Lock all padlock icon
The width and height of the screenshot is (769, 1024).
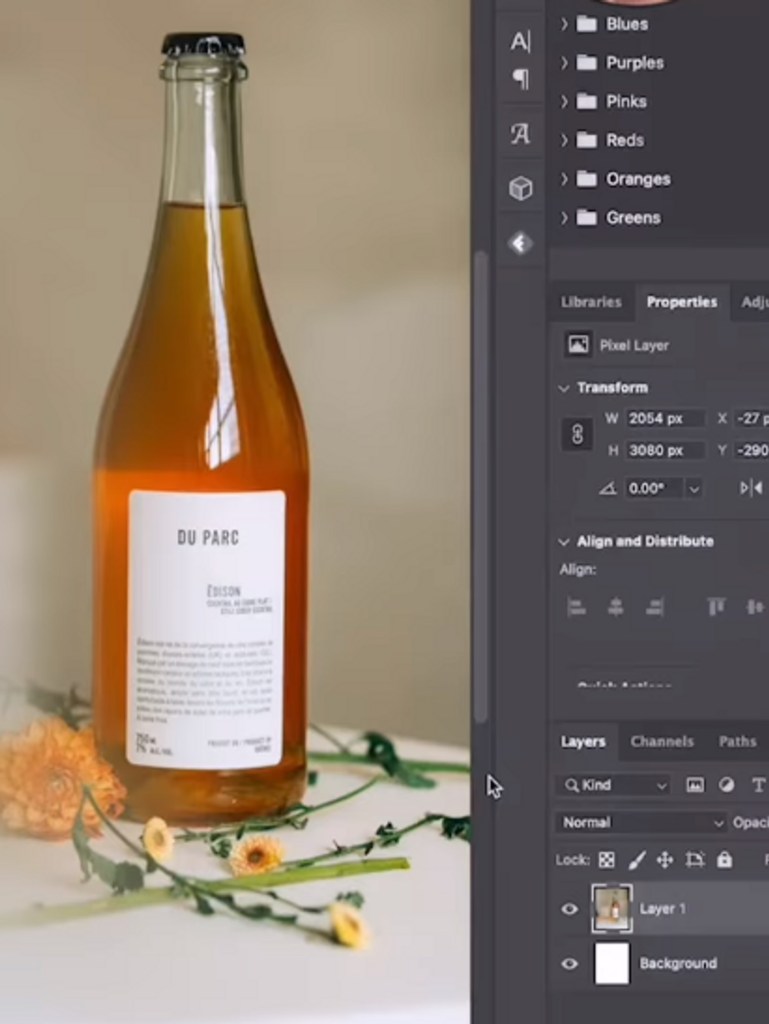click(725, 859)
